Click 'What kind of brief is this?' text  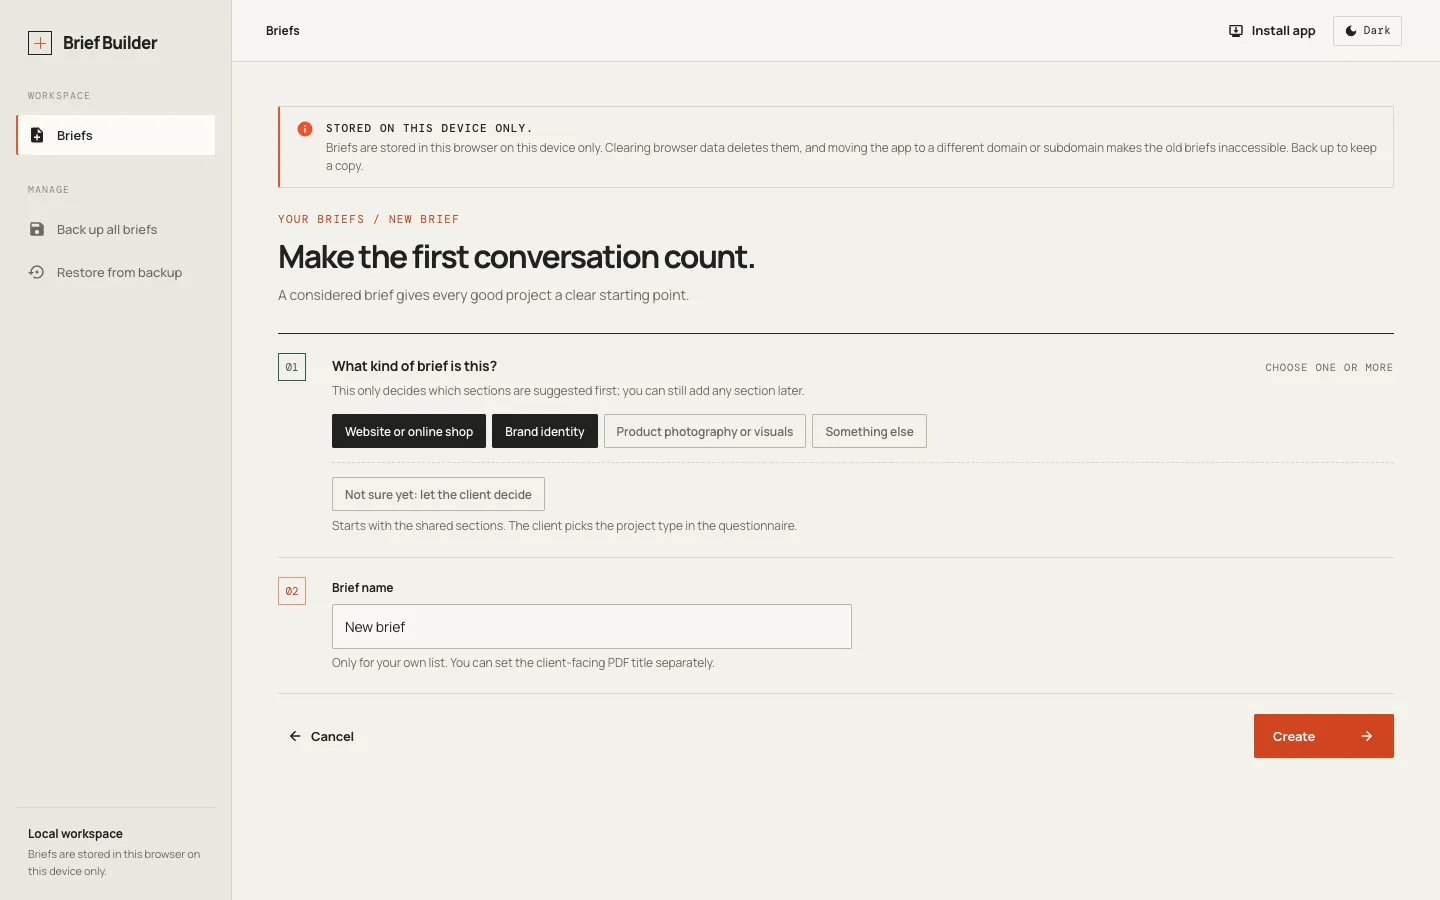[414, 366]
